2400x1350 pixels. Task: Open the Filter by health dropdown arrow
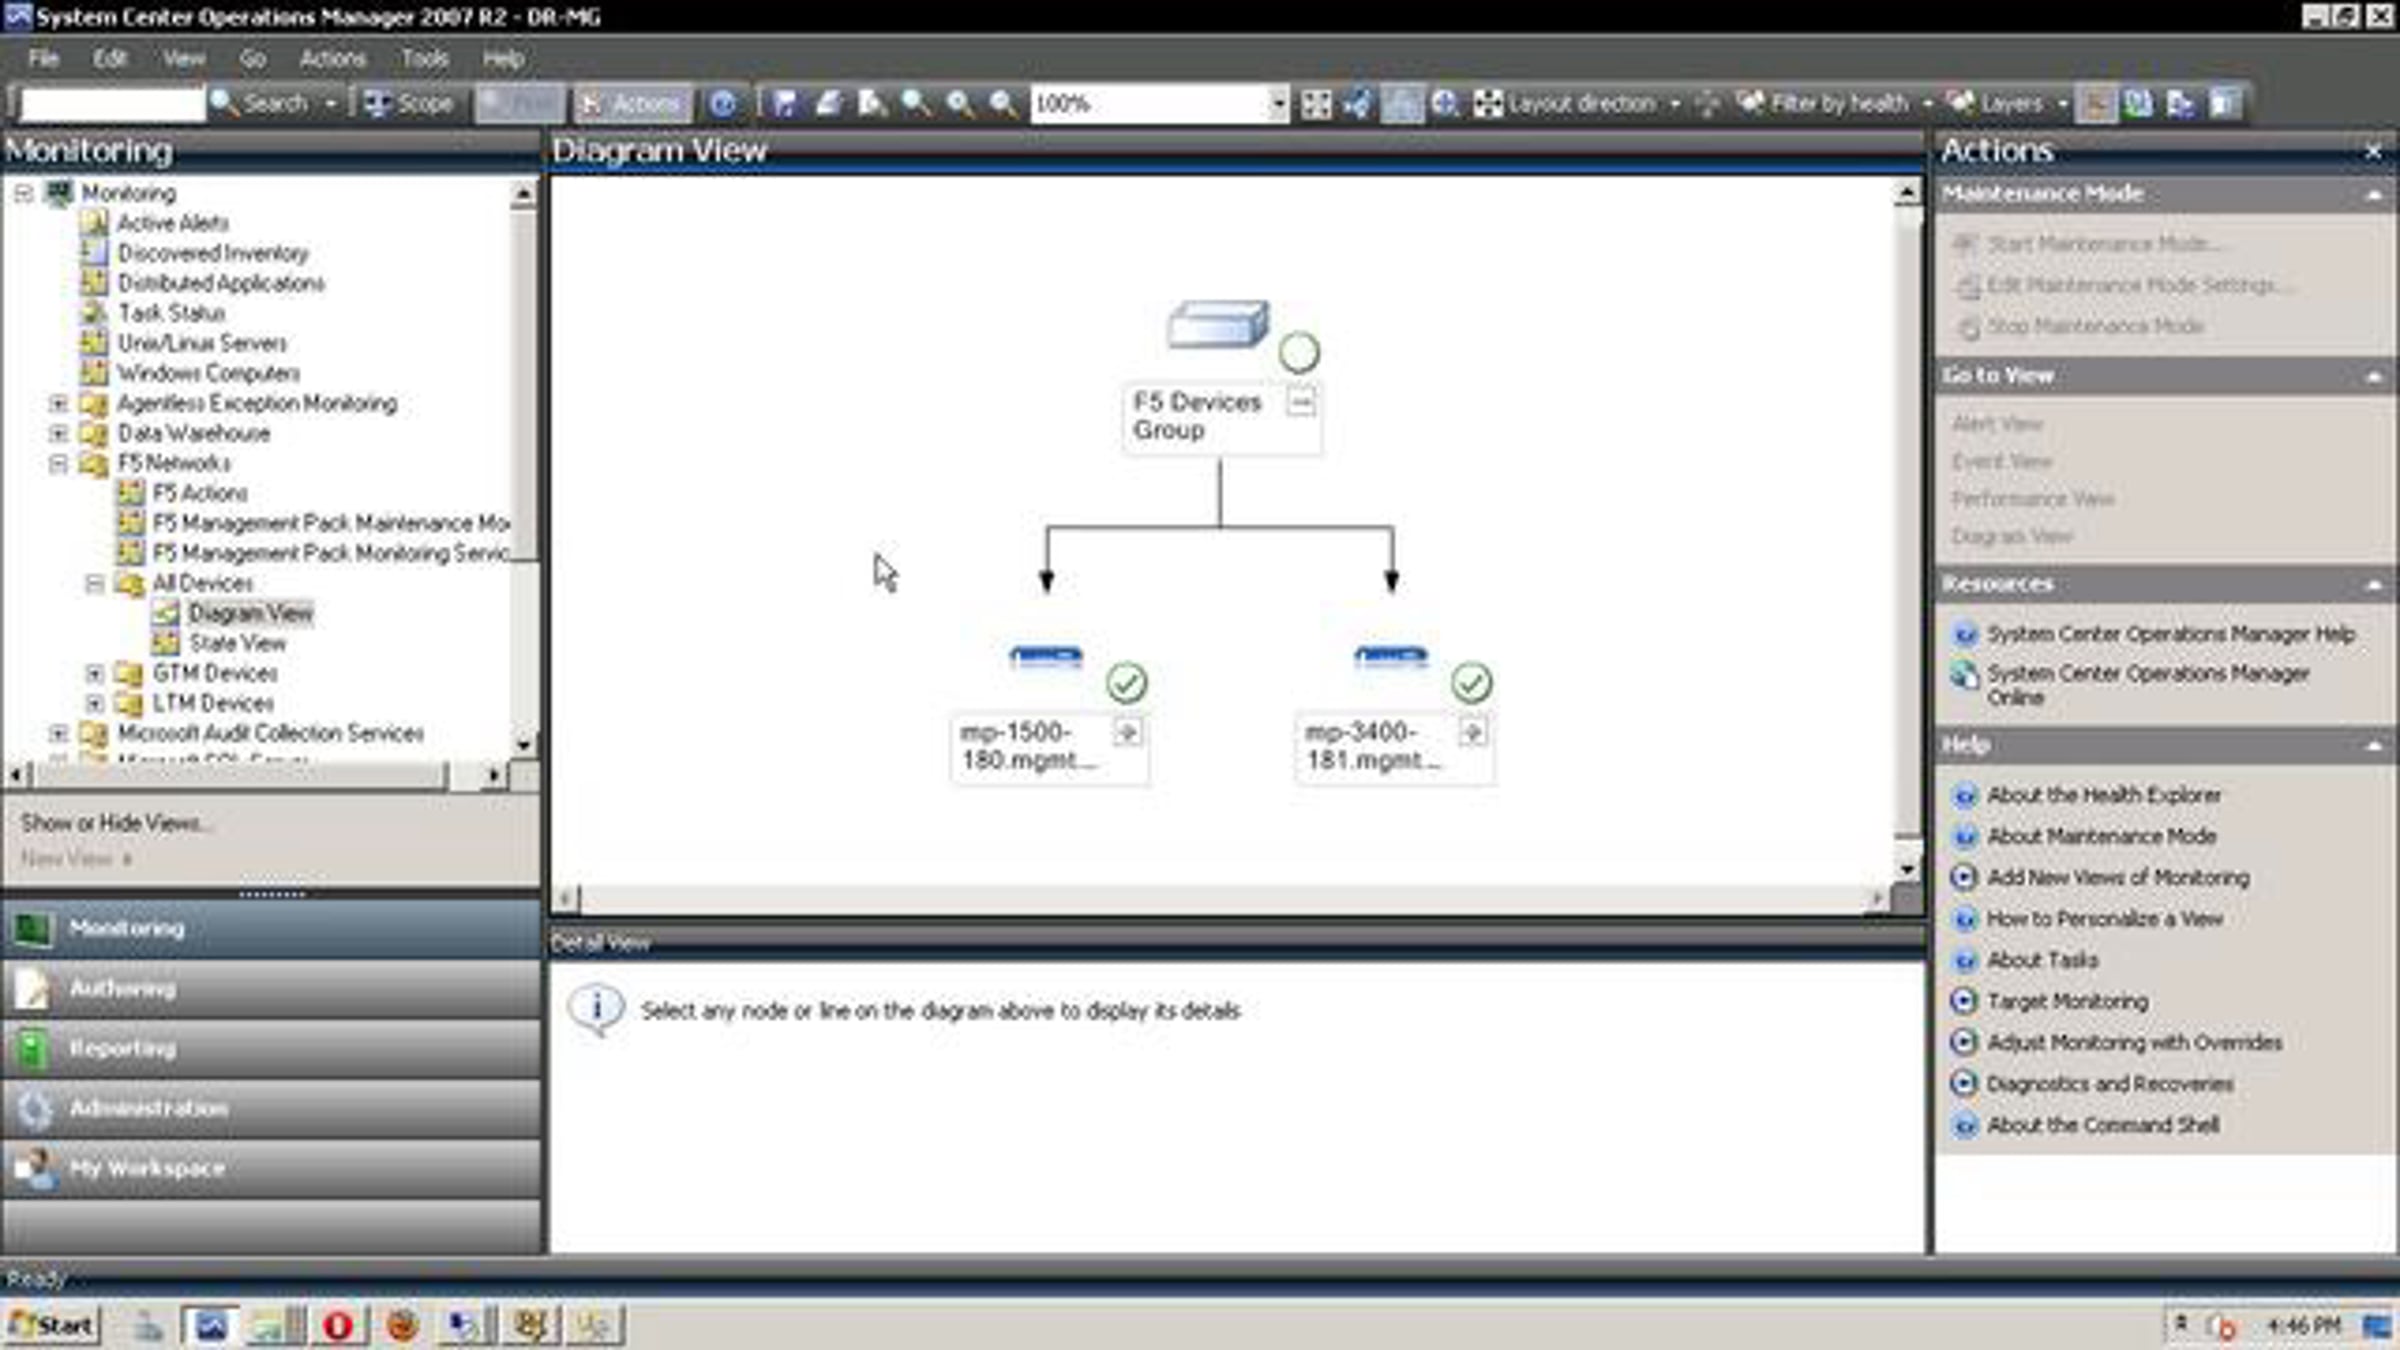[x=1927, y=104]
